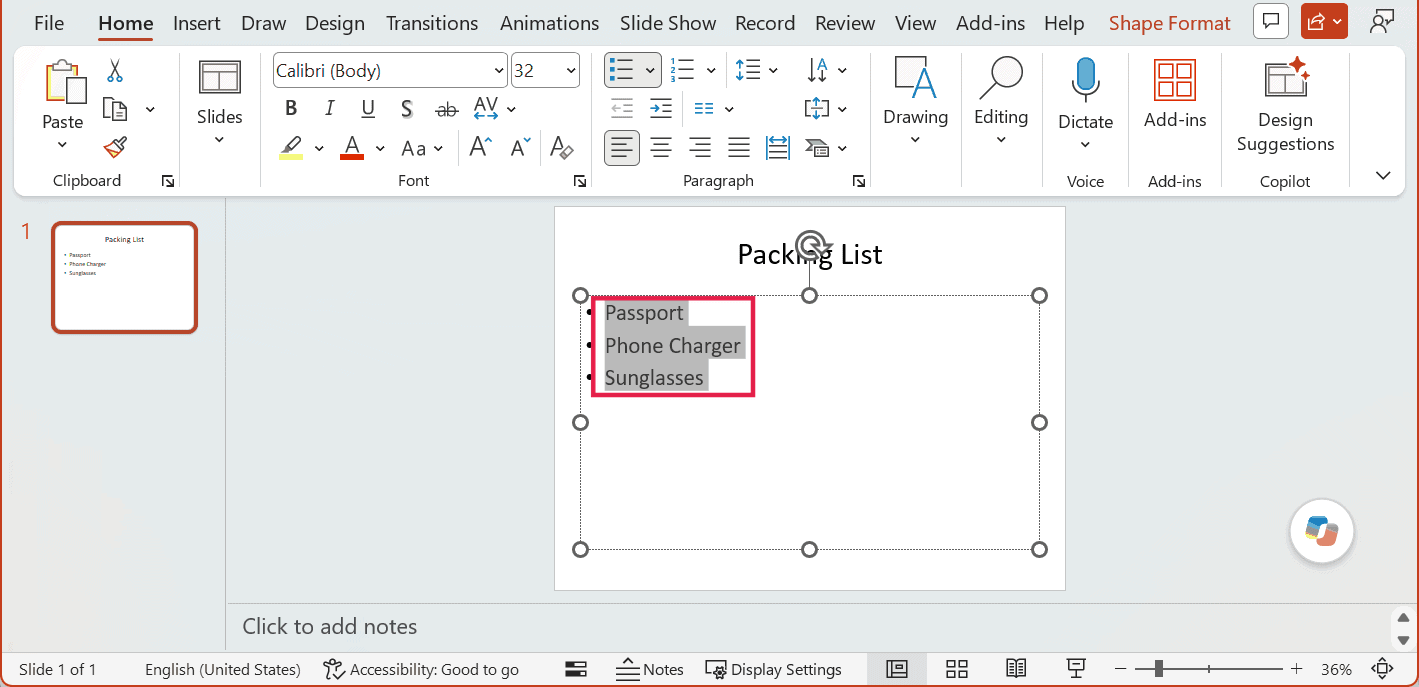Toggle Align Right

700,148
